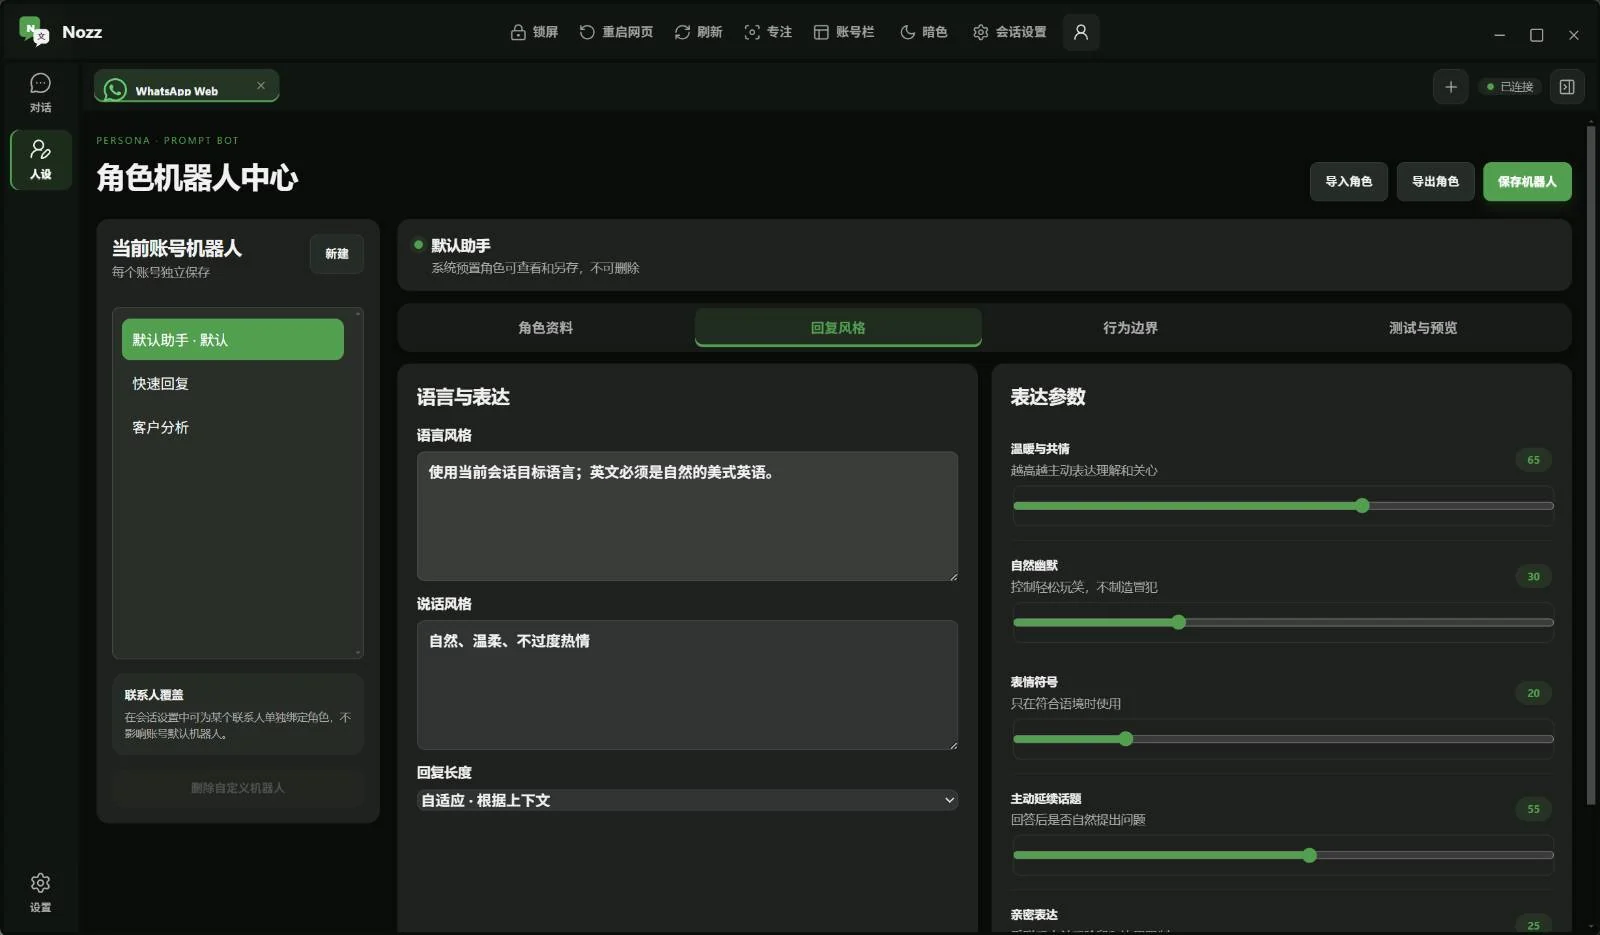
Task: Click 导入角色 import button
Action: tap(1349, 181)
